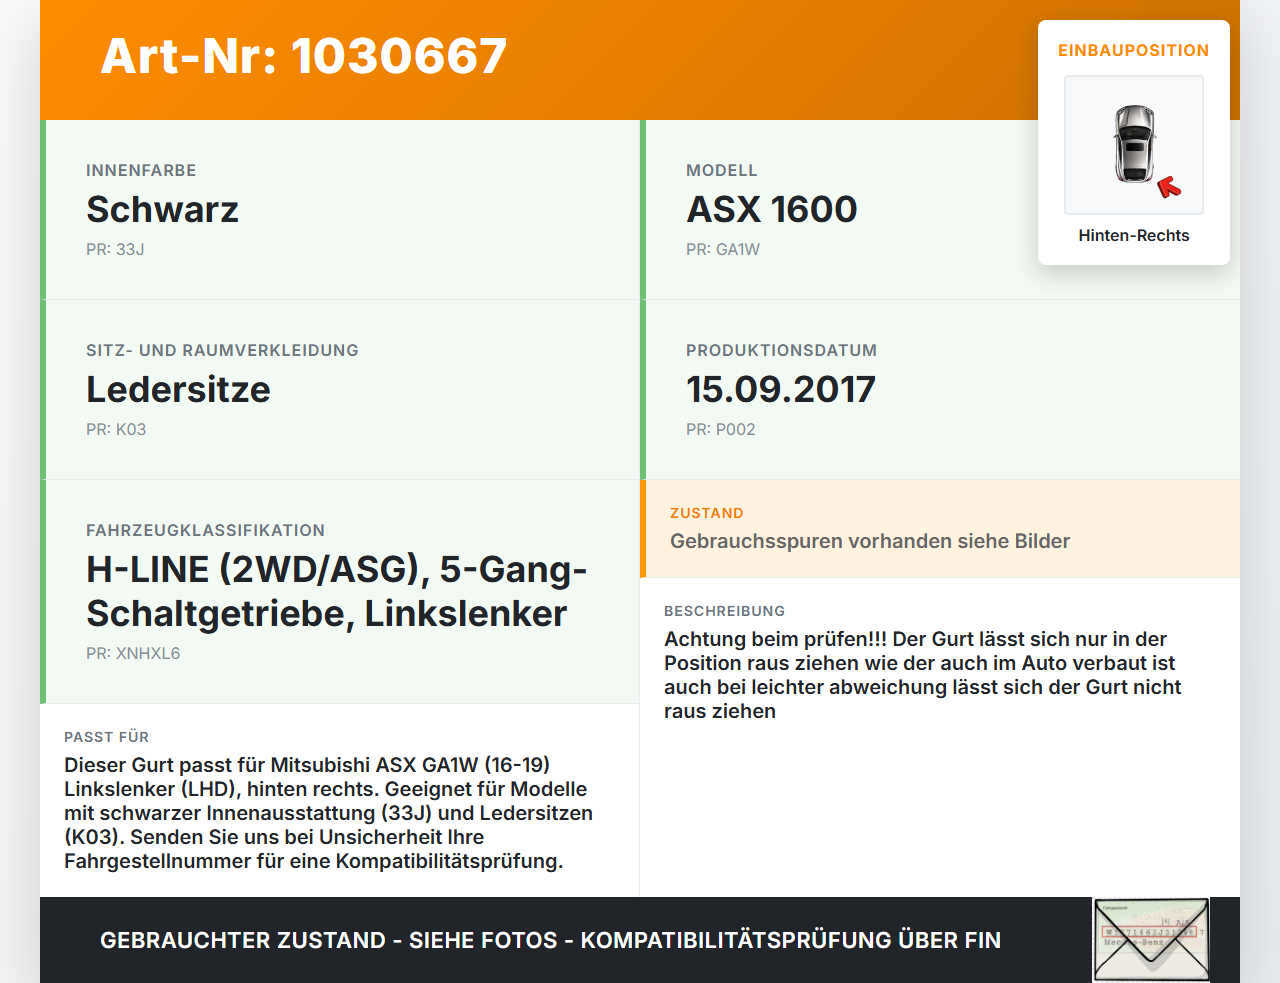The height and width of the screenshot is (983, 1280).
Task: Expand the Passt für compatibility section
Action: (340, 800)
